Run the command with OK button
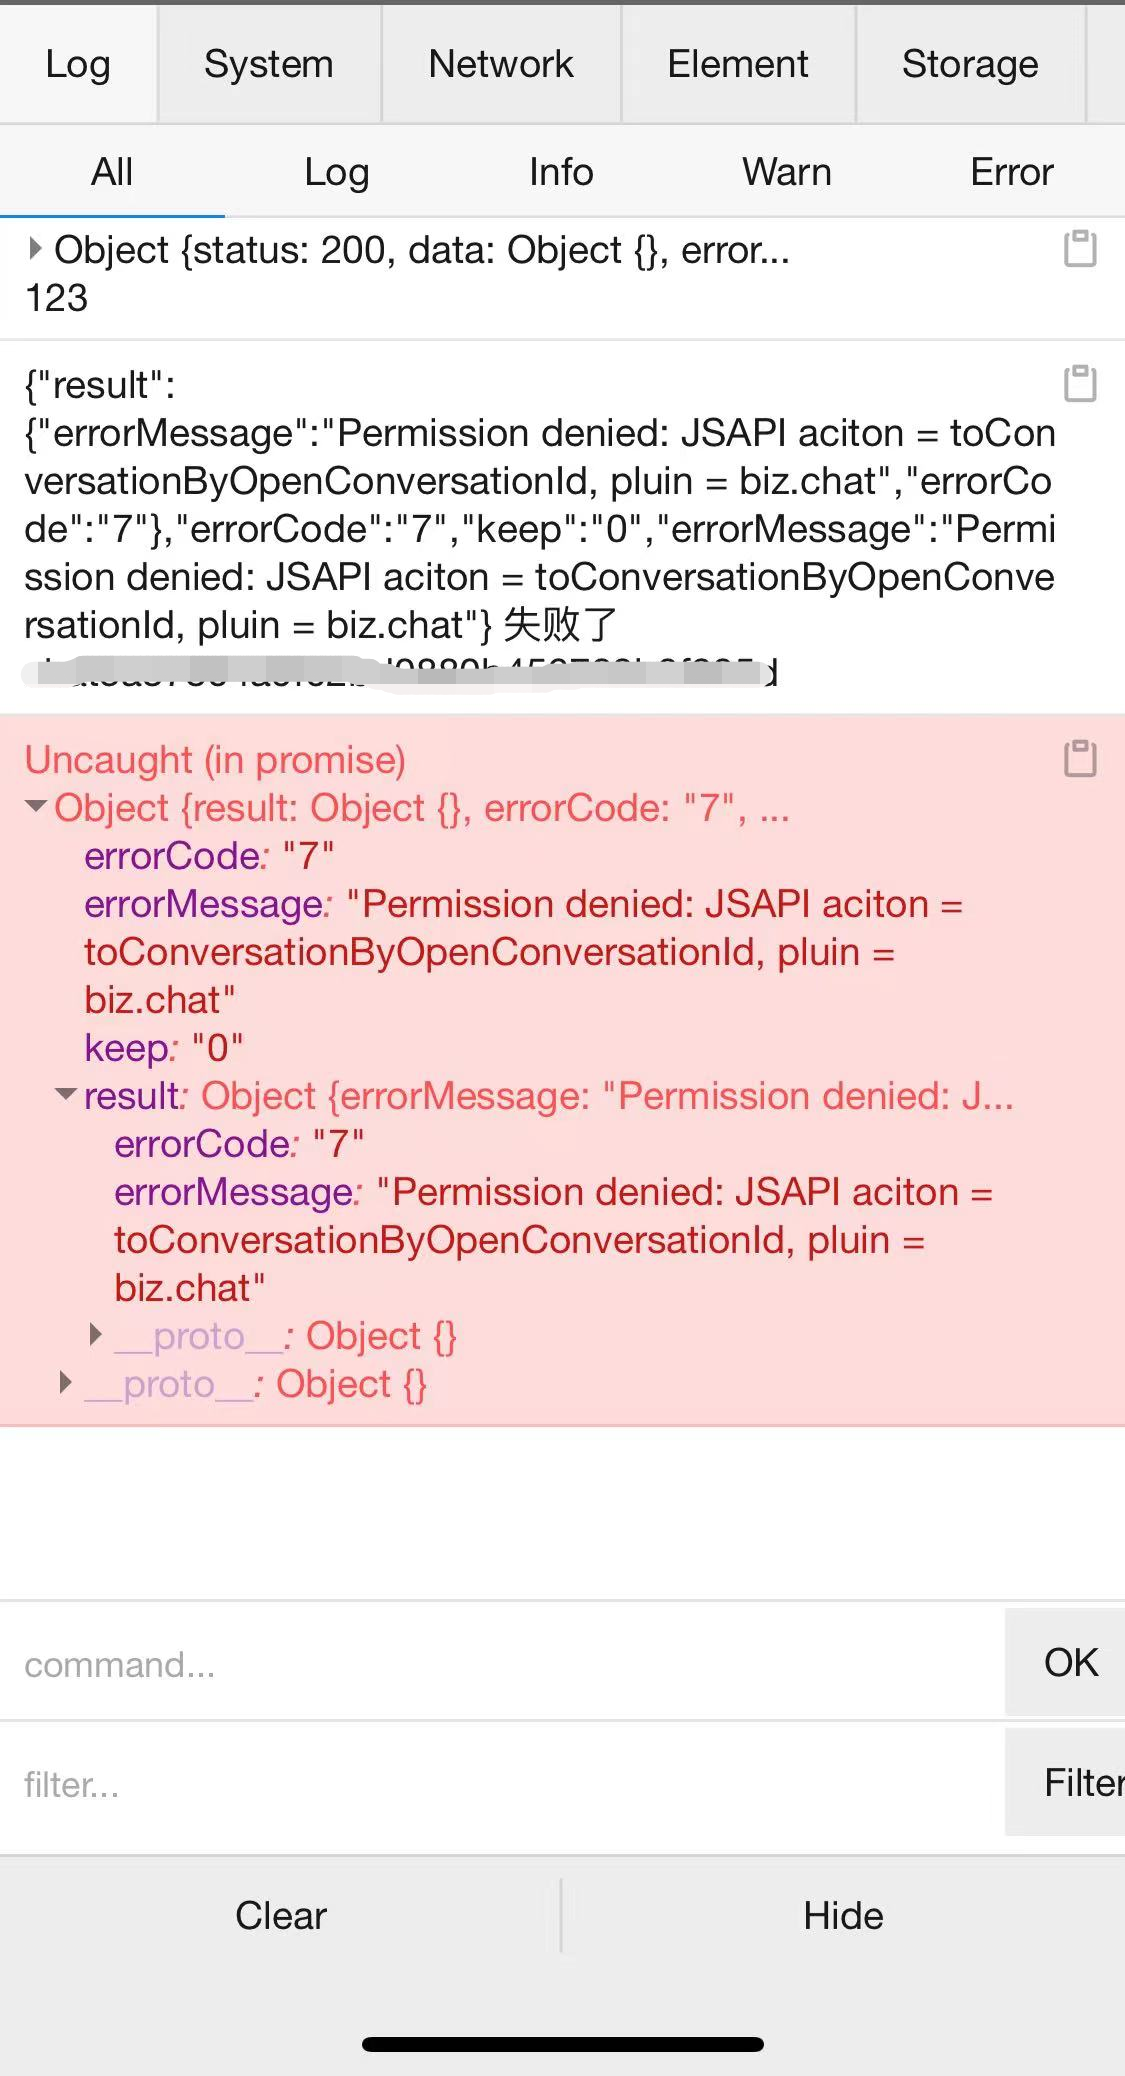This screenshot has width=1125, height=2076. (x=1069, y=1662)
